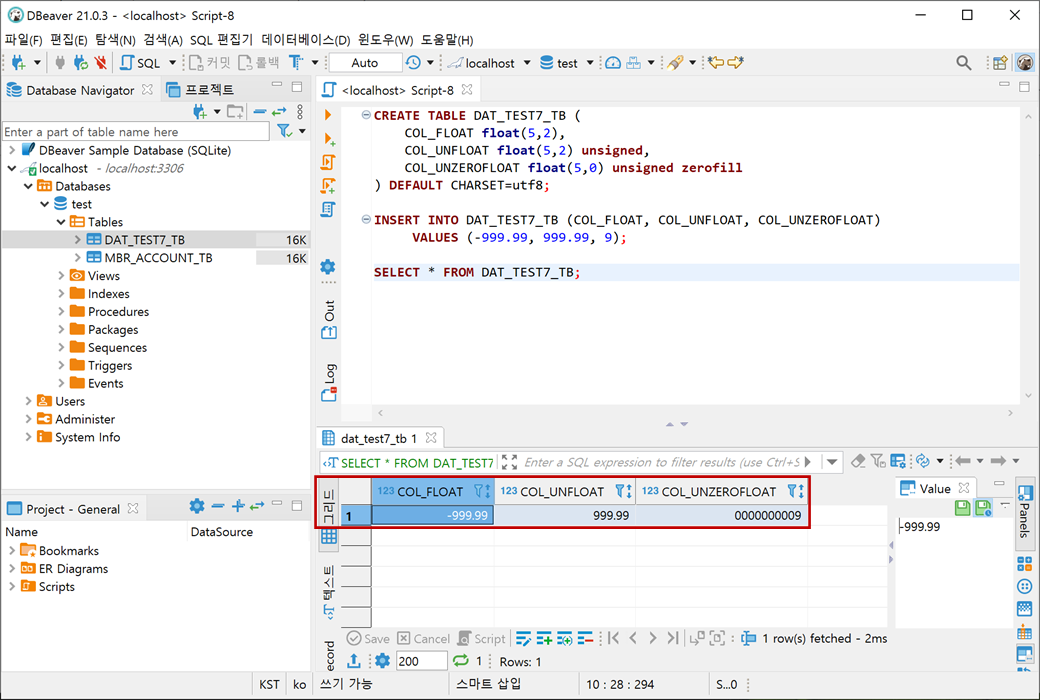
Task: Collapse the CREATE TABLE code fold marker
Action: [365, 115]
